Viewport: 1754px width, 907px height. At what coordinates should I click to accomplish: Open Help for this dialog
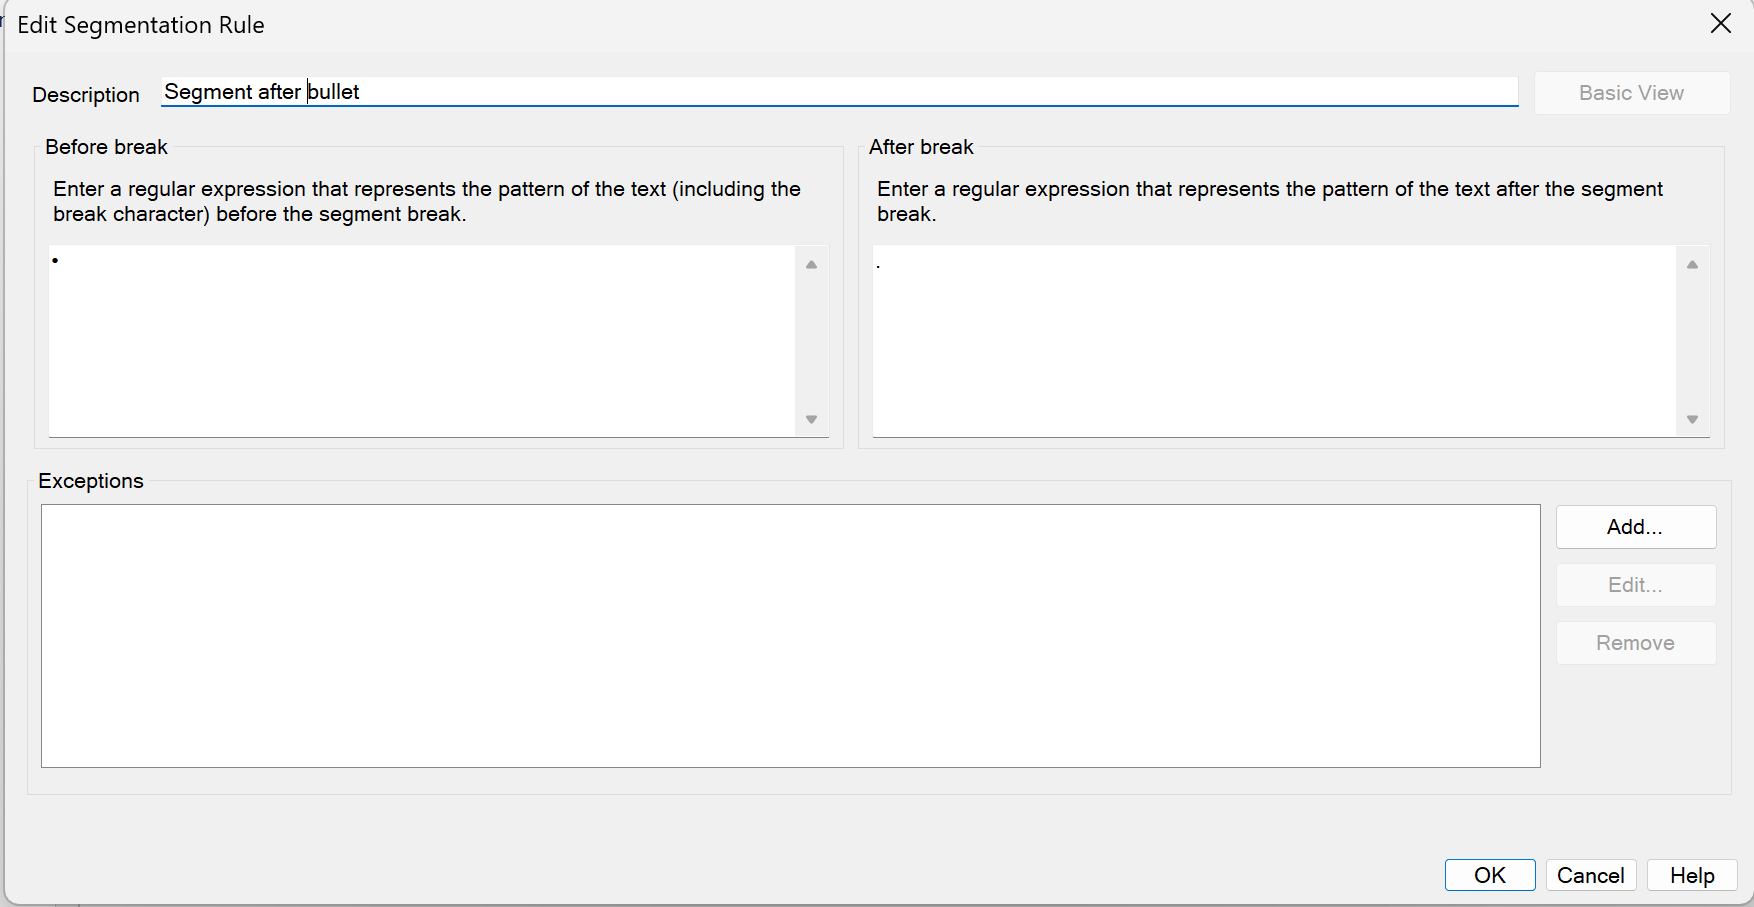click(x=1691, y=875)
